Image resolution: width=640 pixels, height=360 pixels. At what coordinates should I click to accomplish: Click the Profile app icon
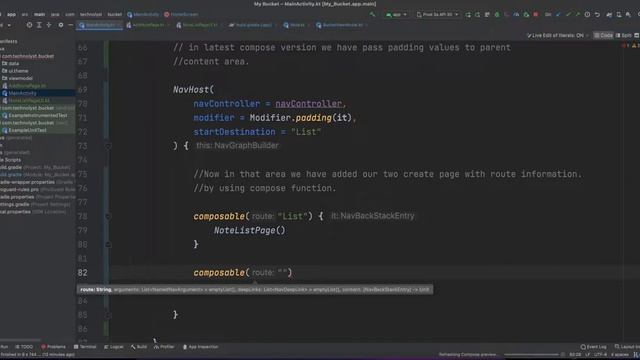(x=516, y=14)
